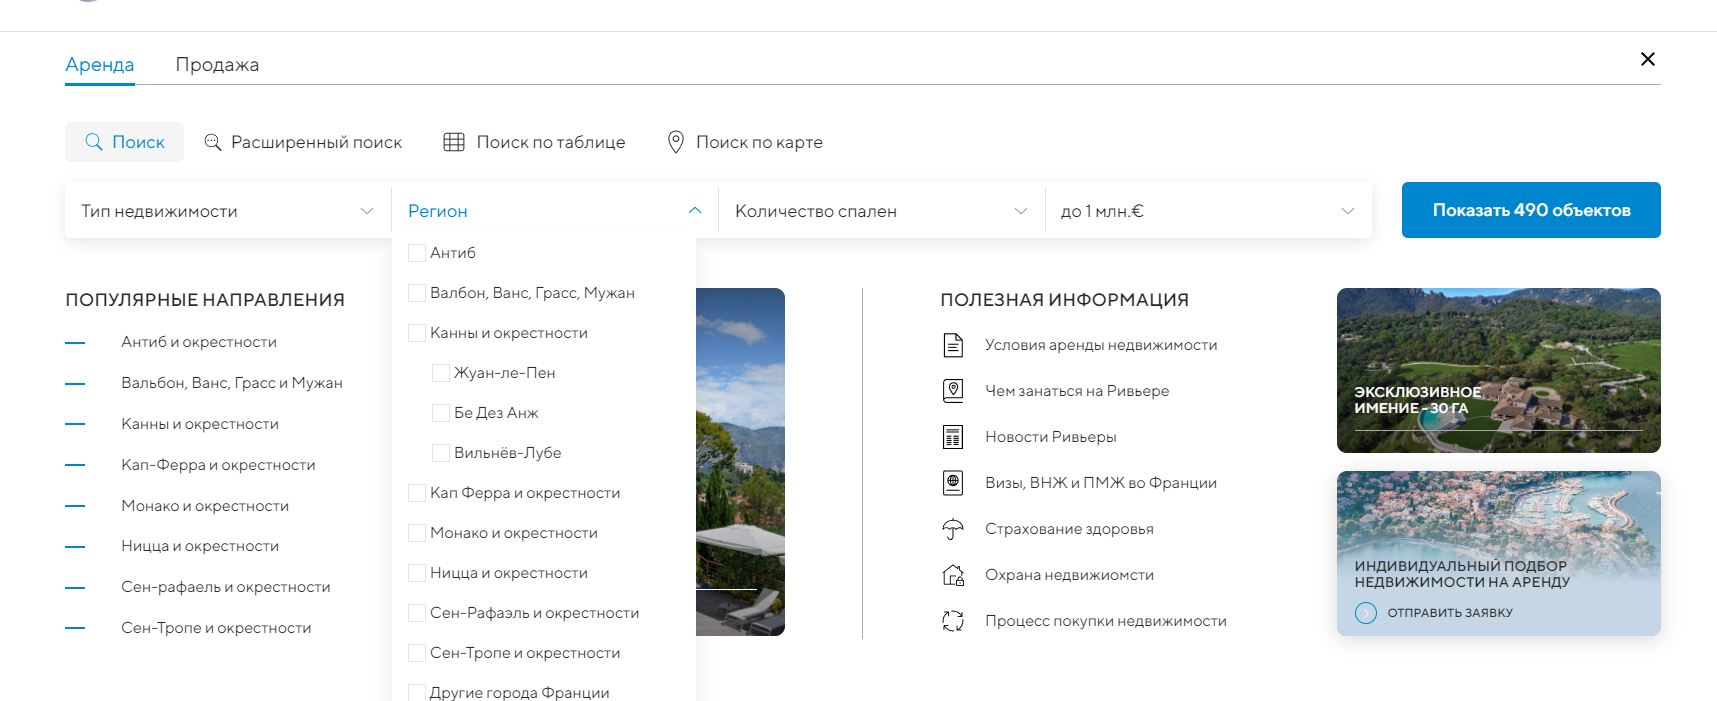Image resolution: width=1717 pixels, height=701 pixels.
Task: Check the Антиб region checkbox
Action: coord(417,253)
